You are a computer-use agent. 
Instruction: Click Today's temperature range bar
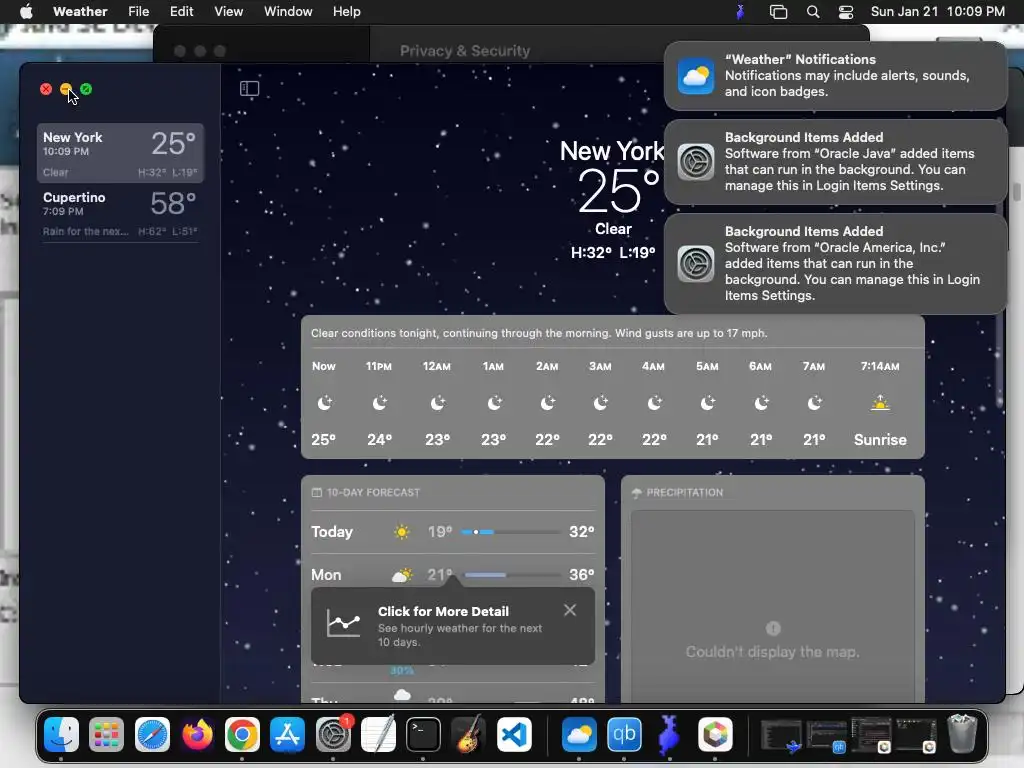pyautogui.click(x=510, y=532)
